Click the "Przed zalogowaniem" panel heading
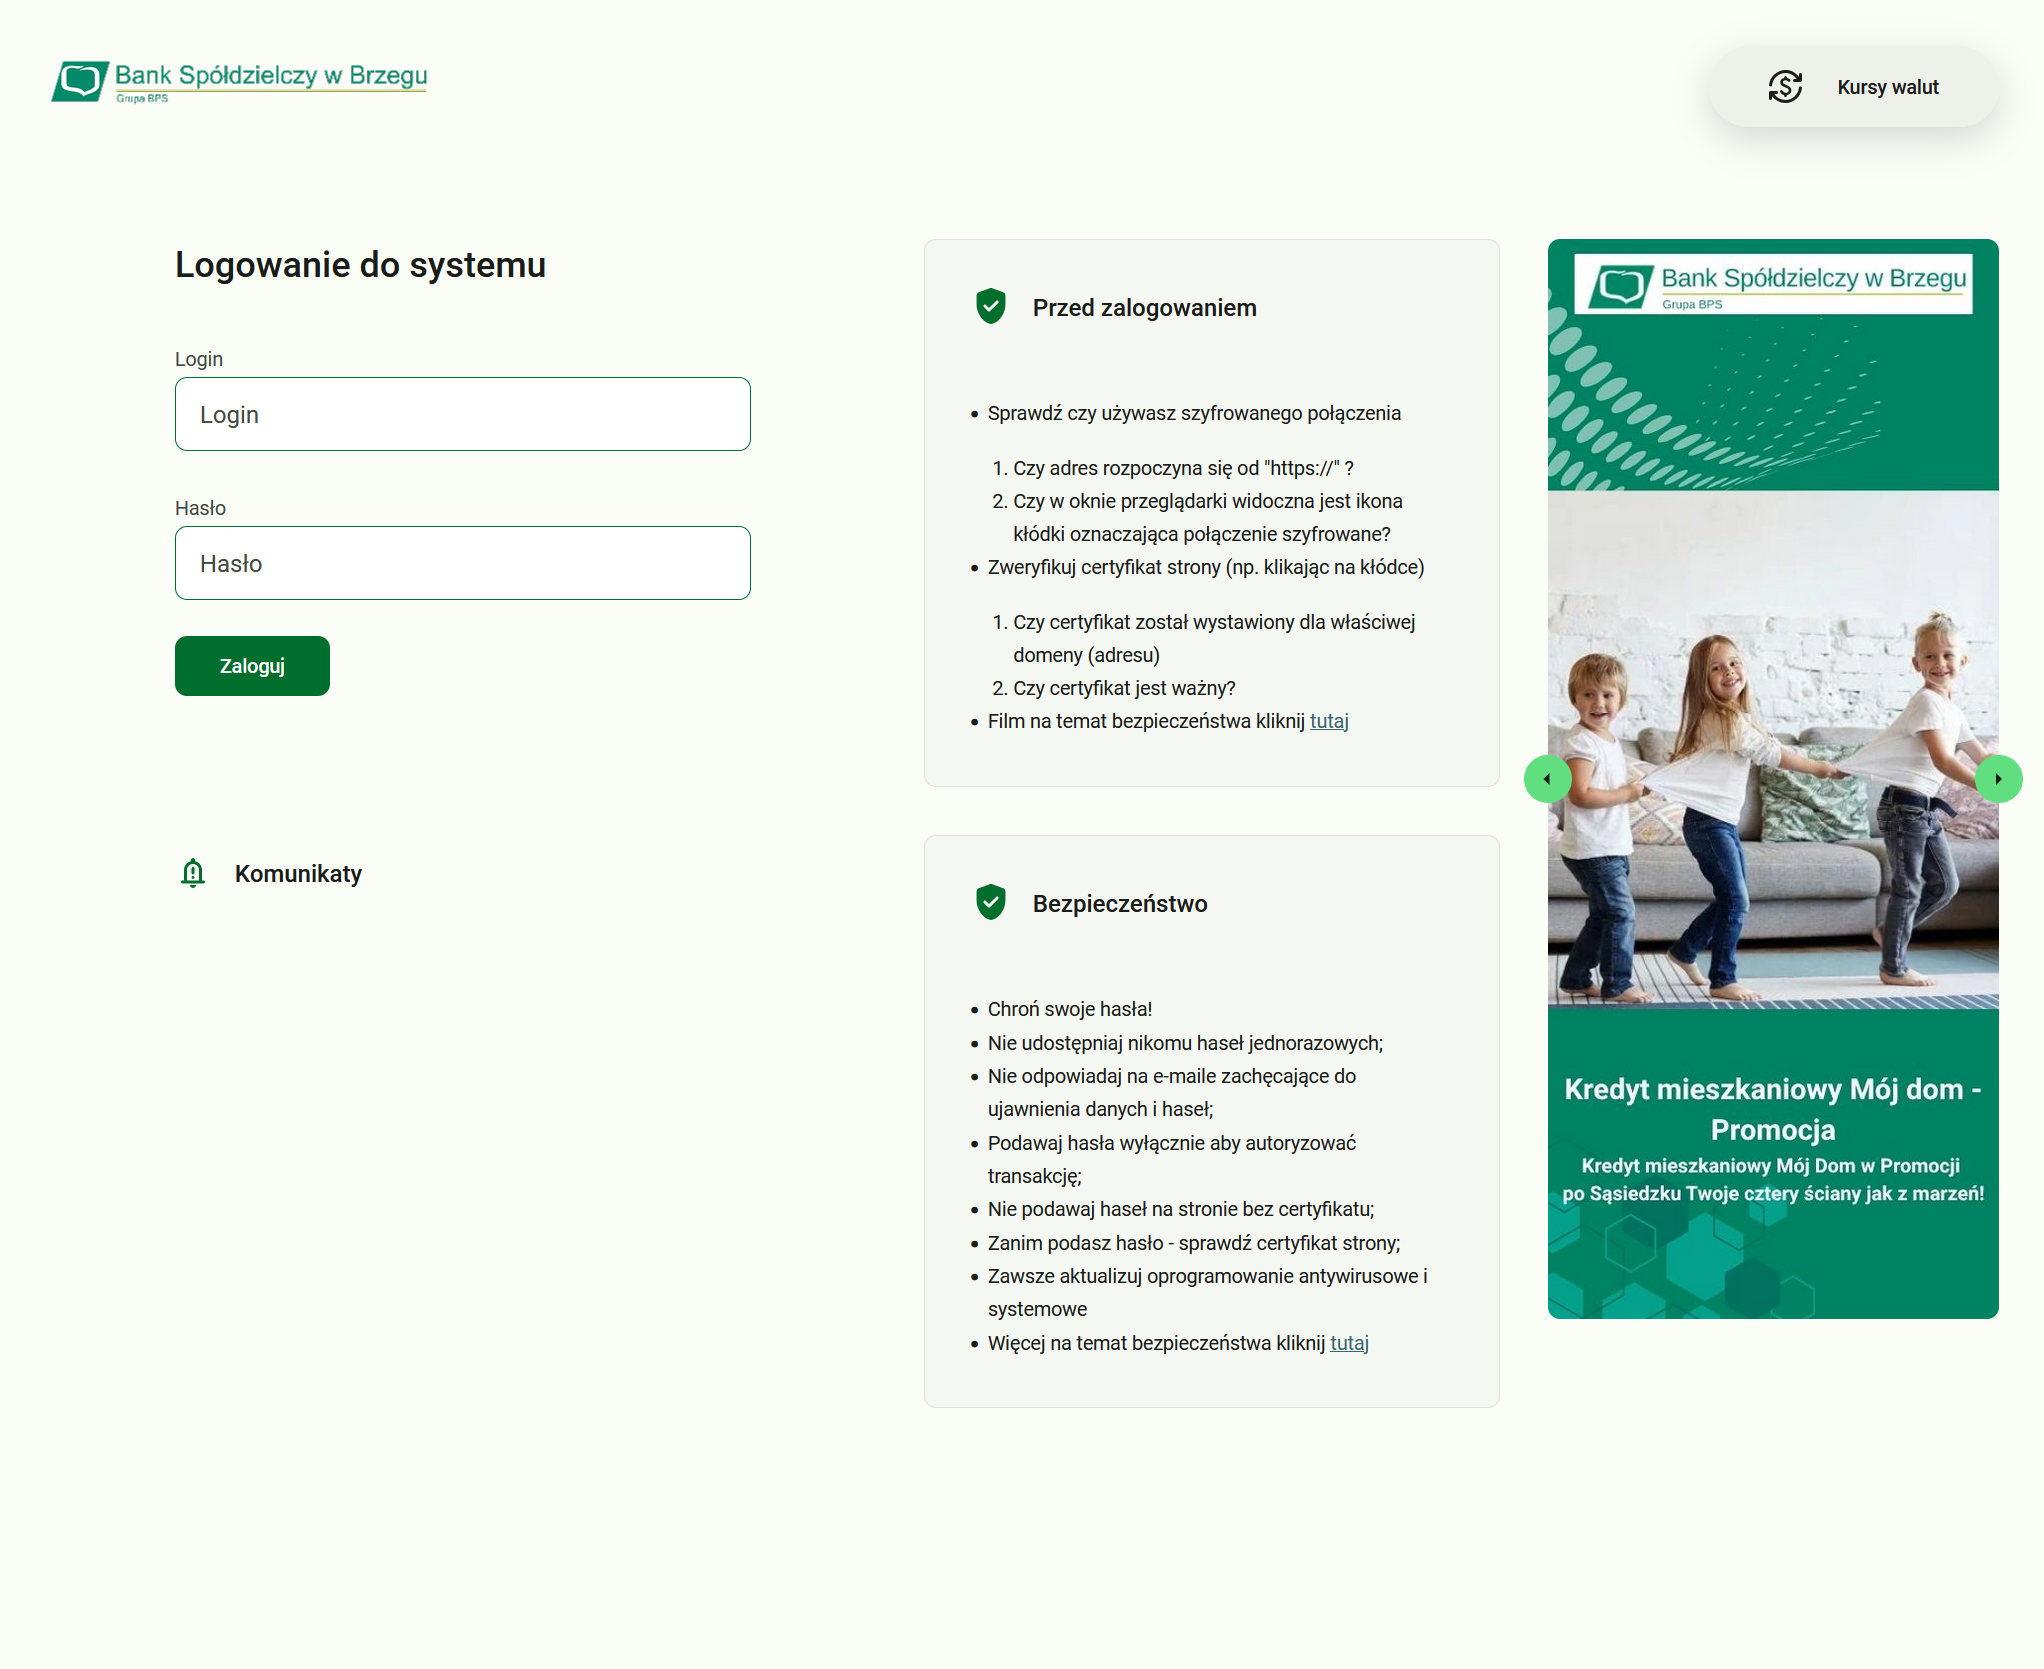Viewport: 2044px width, 1669px height. 1144,307
